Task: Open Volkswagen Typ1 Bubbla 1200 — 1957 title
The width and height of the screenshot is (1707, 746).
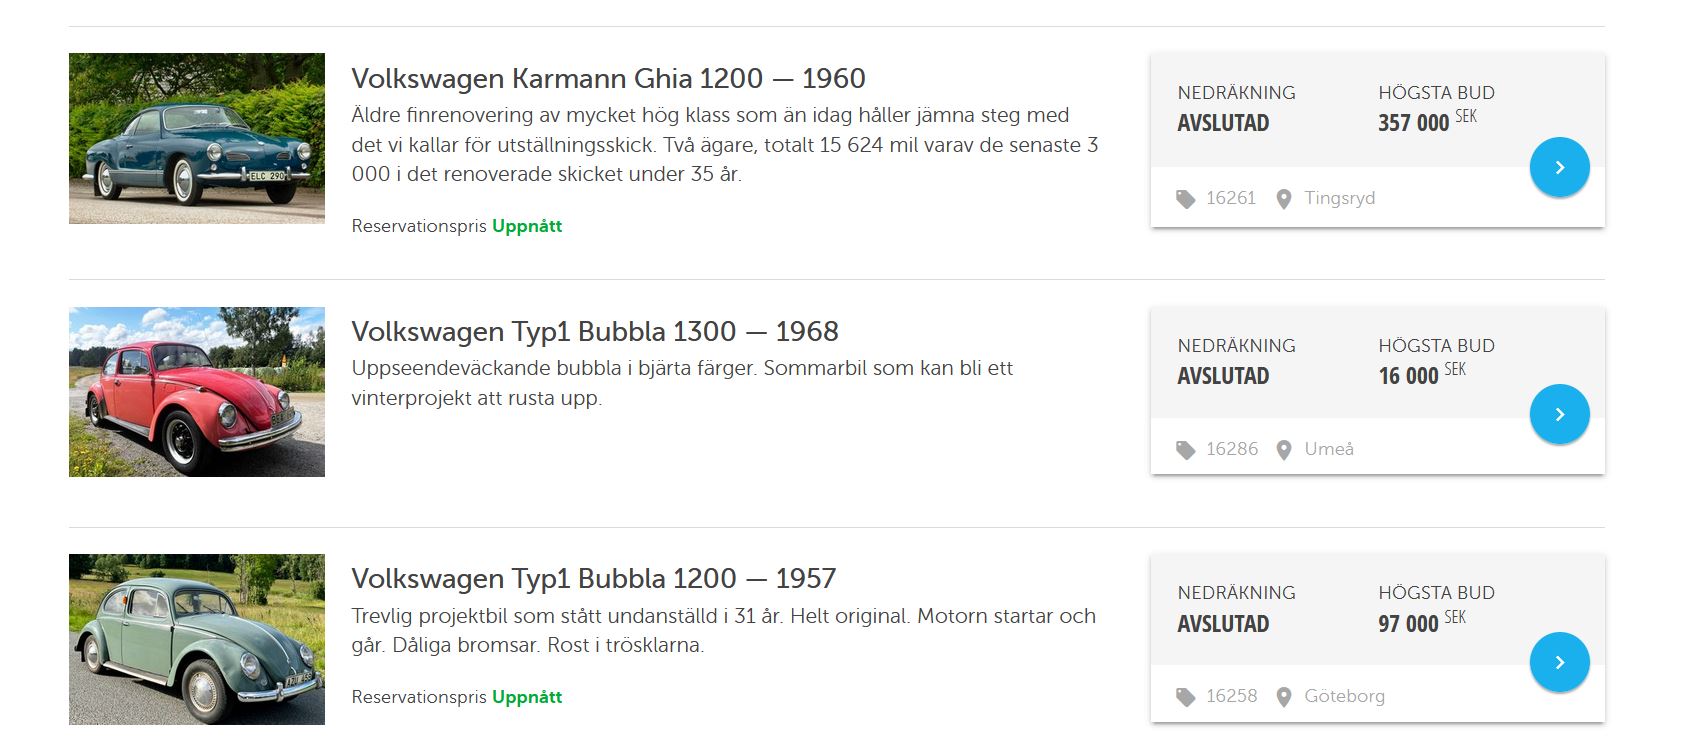Action: 593,578
